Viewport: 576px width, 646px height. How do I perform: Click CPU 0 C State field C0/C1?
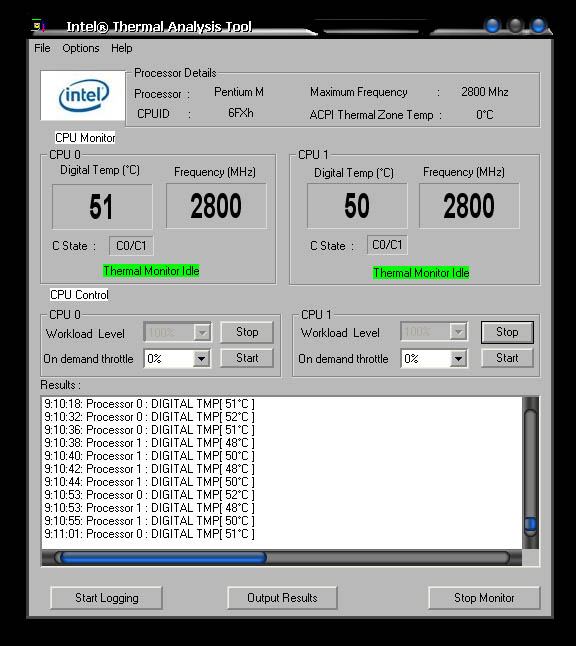pos(131,246)
